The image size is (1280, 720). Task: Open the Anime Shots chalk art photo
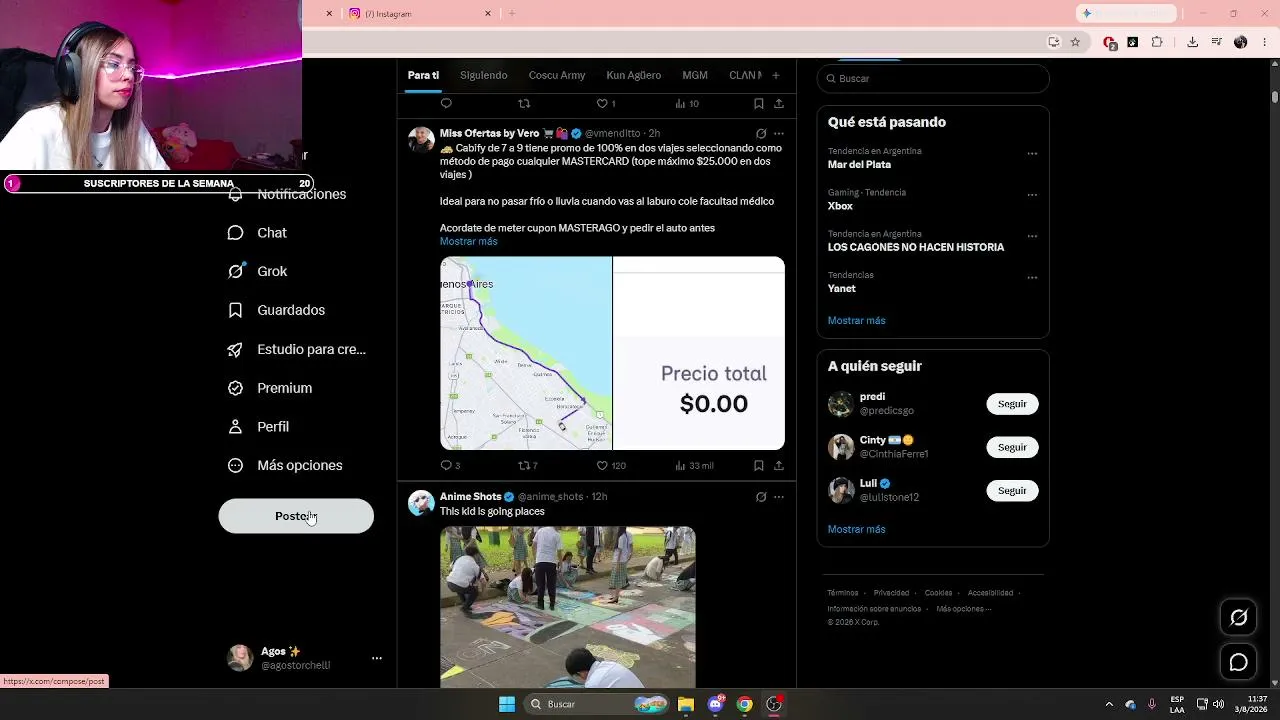point(567,607)
